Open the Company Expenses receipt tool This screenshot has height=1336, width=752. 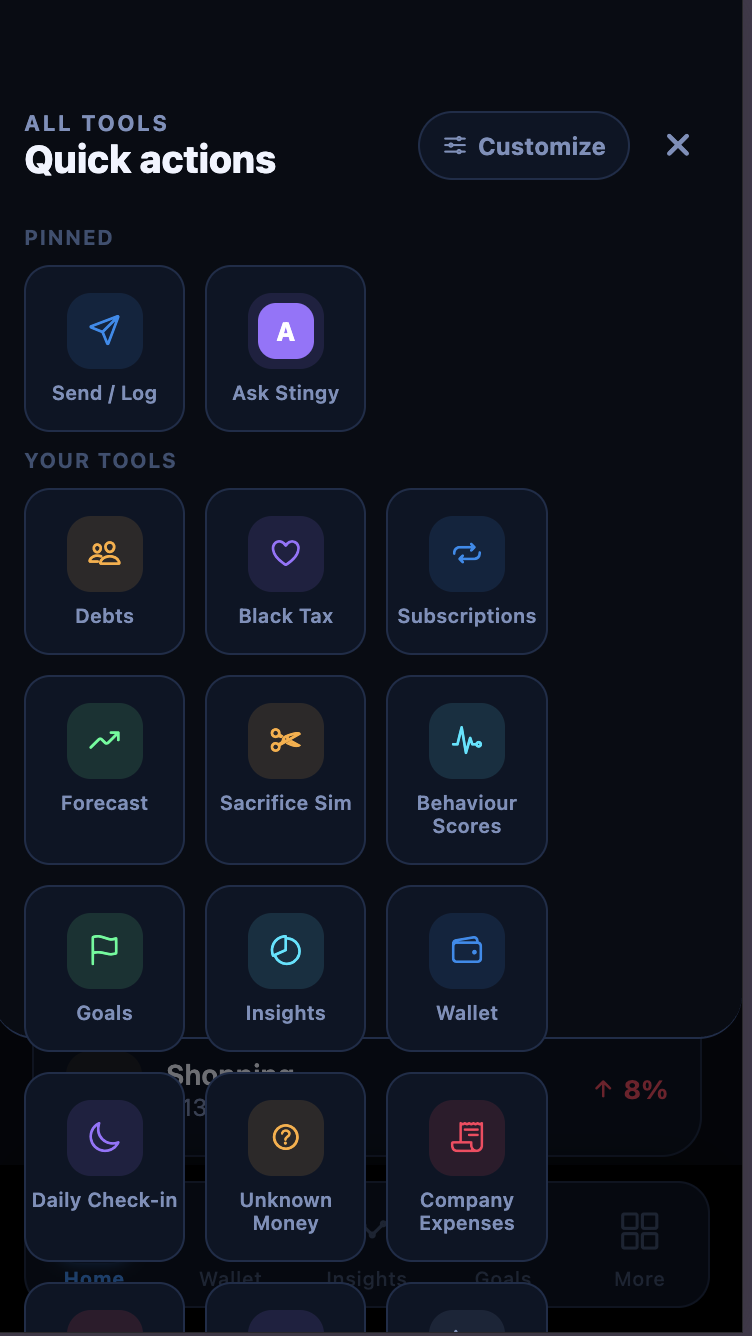tap(467, 1167)
